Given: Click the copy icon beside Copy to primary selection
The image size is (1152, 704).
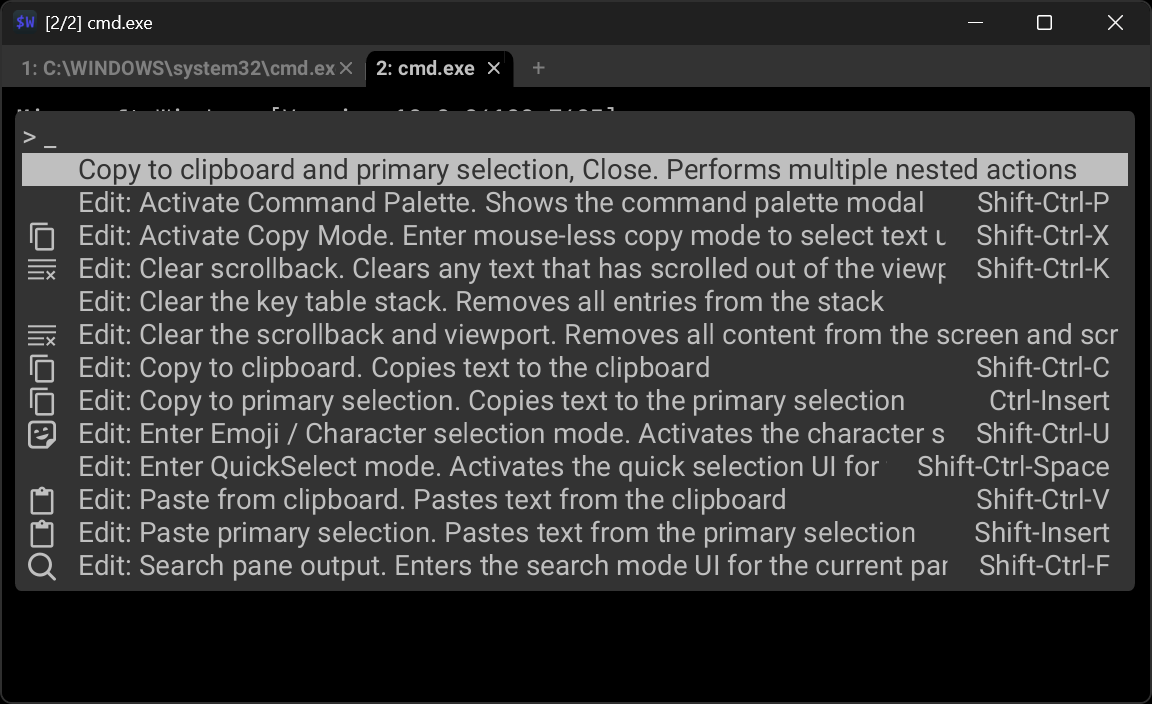Looking at the screenshot, I should click(41, 402).
